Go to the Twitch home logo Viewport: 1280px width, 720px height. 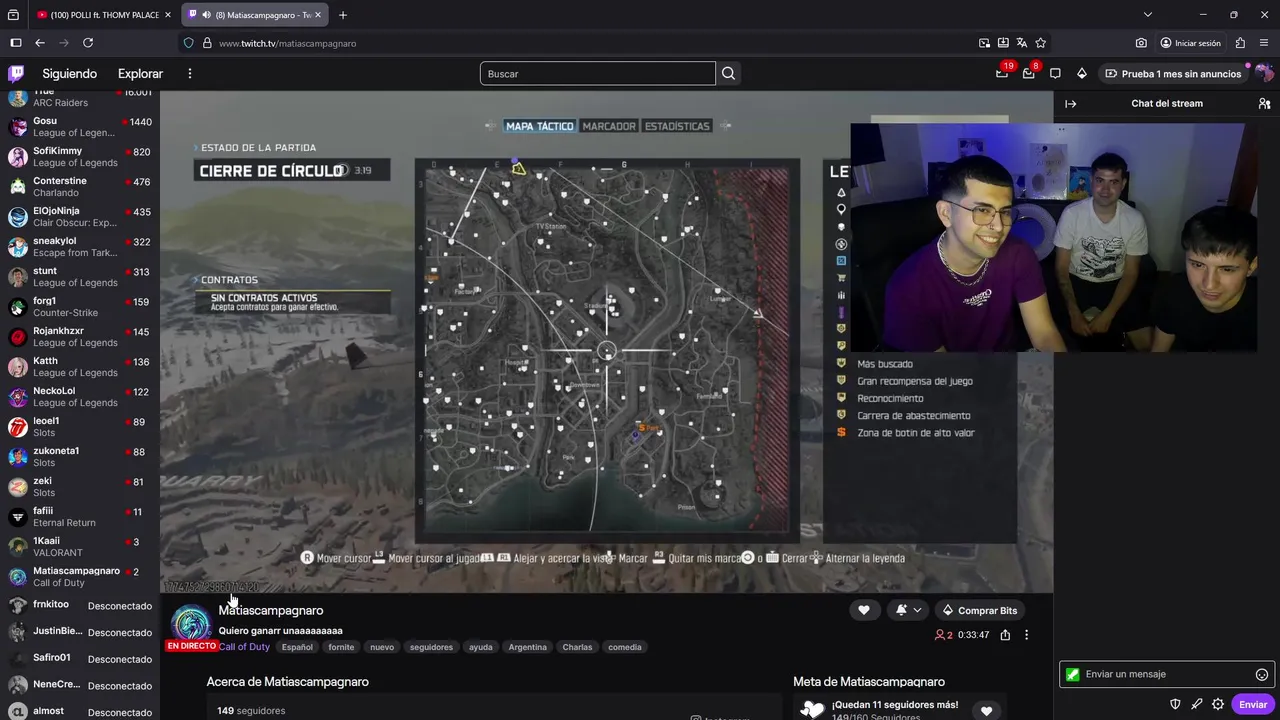click(16, 73)
